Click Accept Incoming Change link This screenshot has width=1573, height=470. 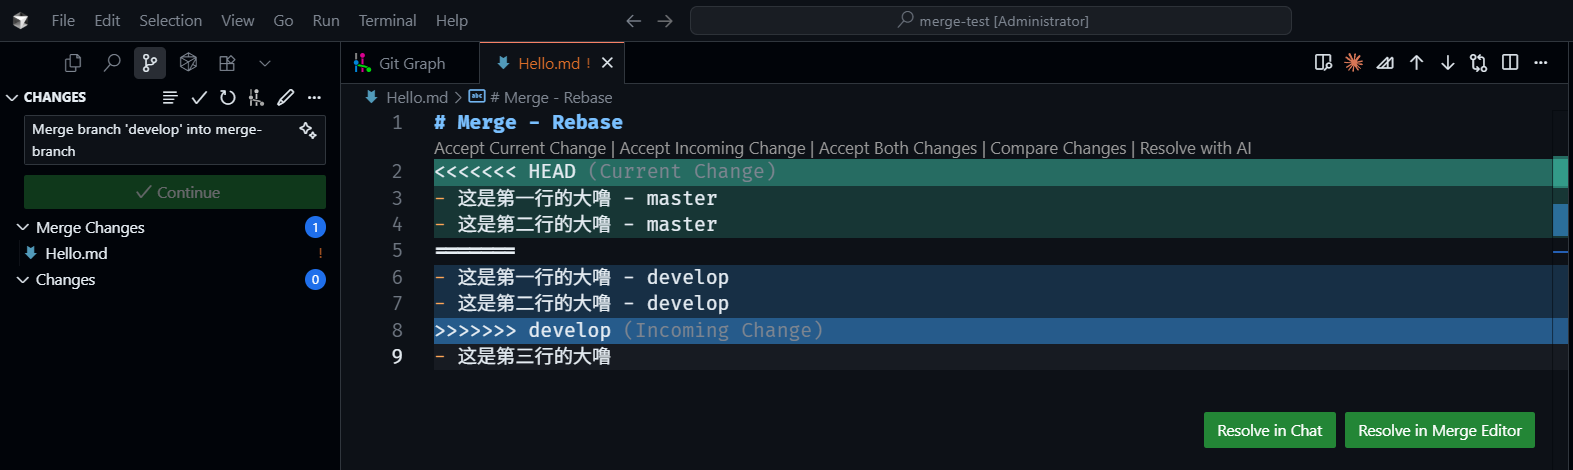coord(712,148)
